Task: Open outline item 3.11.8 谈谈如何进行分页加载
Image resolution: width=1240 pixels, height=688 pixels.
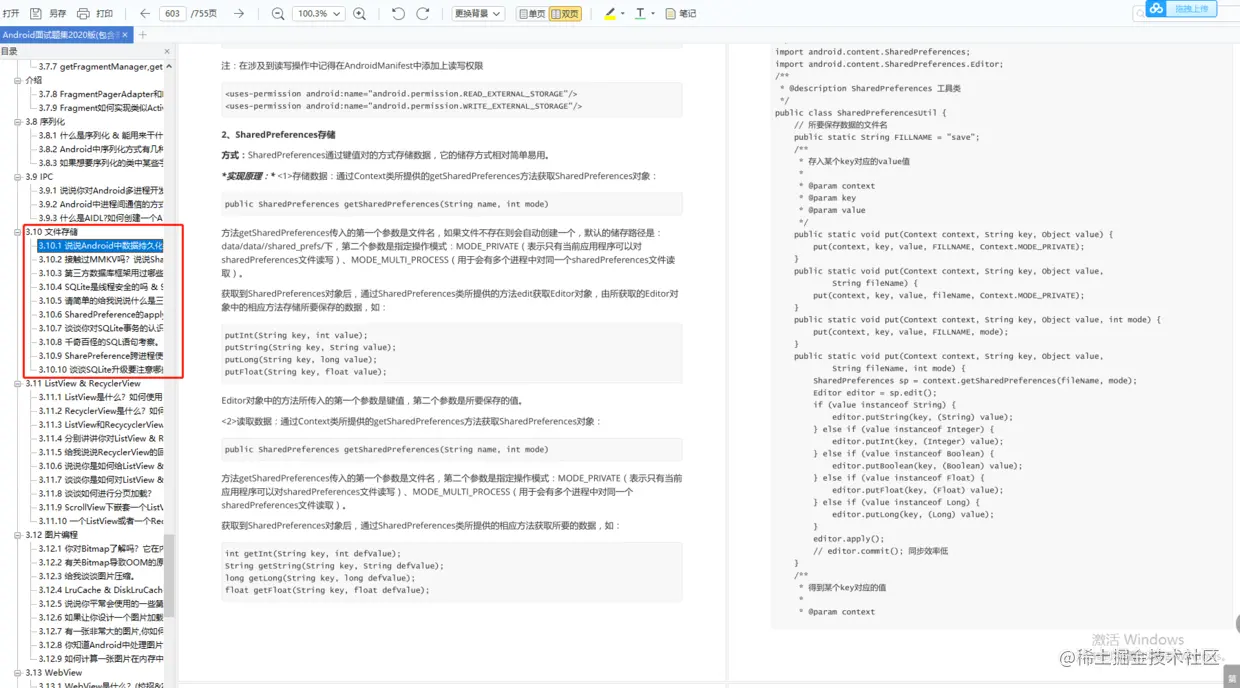Action: (95, 493)
